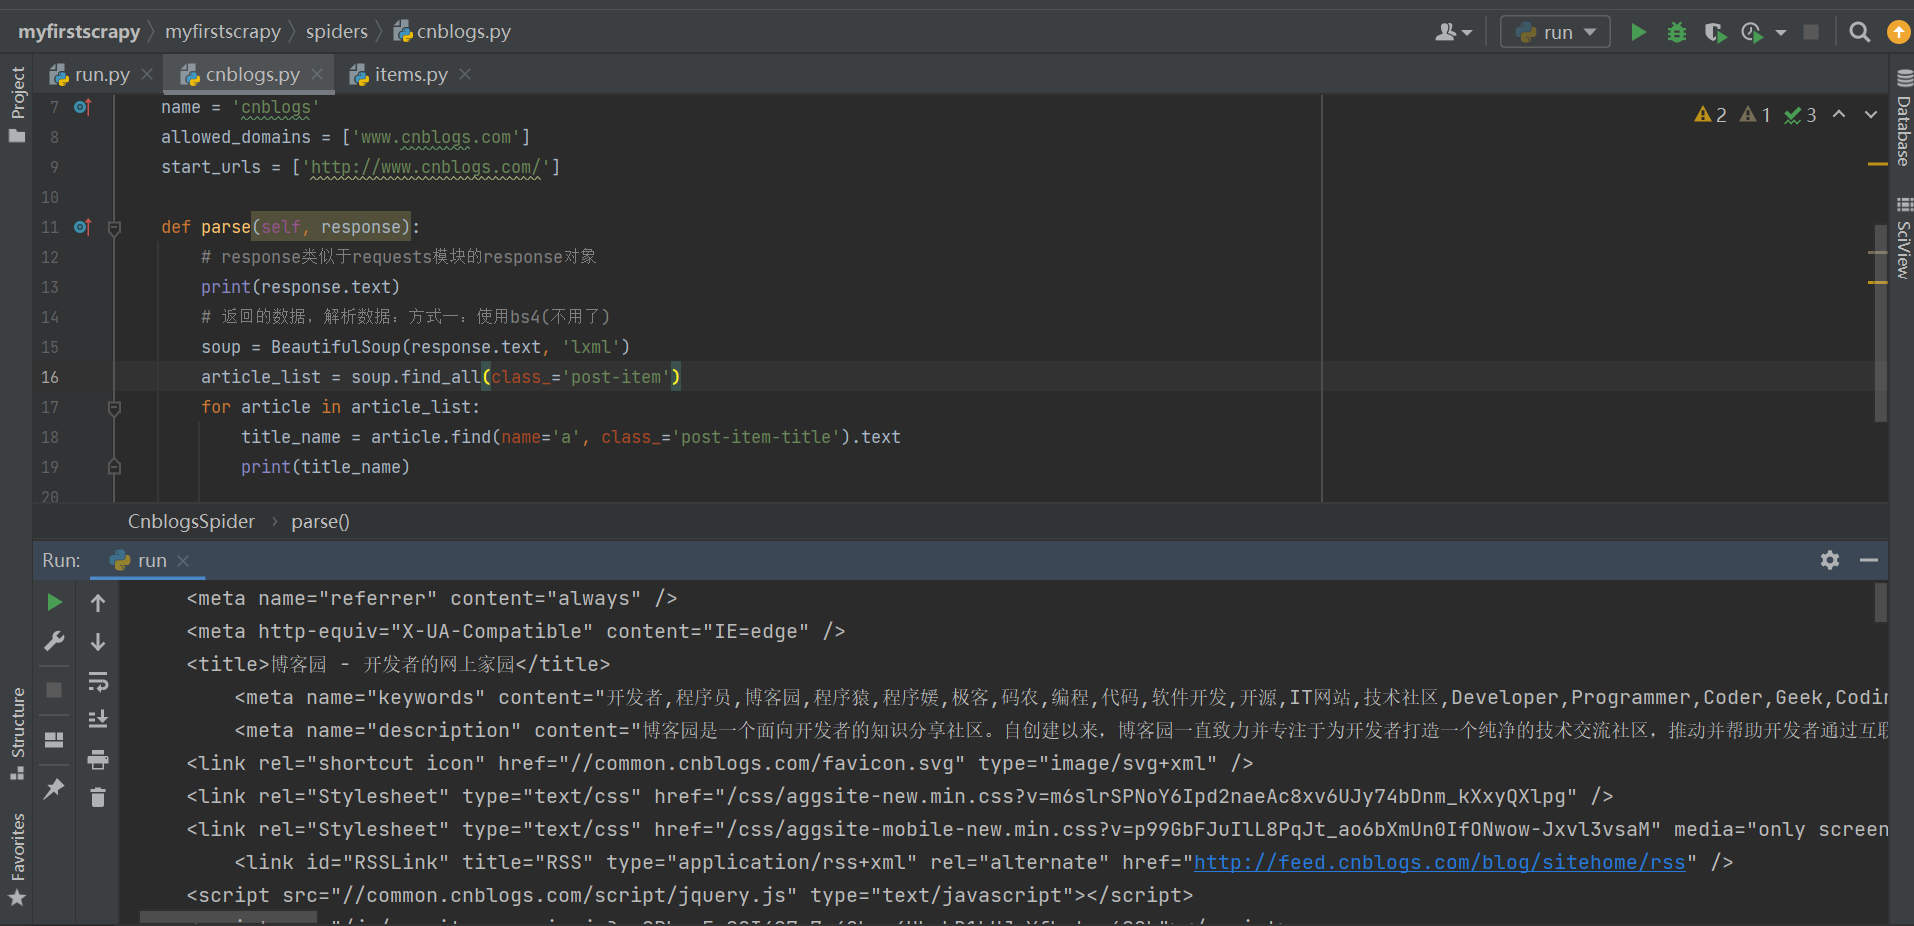Click the spiders folder breadcrumb
The image size is (1914, 926).
[337, 32]
